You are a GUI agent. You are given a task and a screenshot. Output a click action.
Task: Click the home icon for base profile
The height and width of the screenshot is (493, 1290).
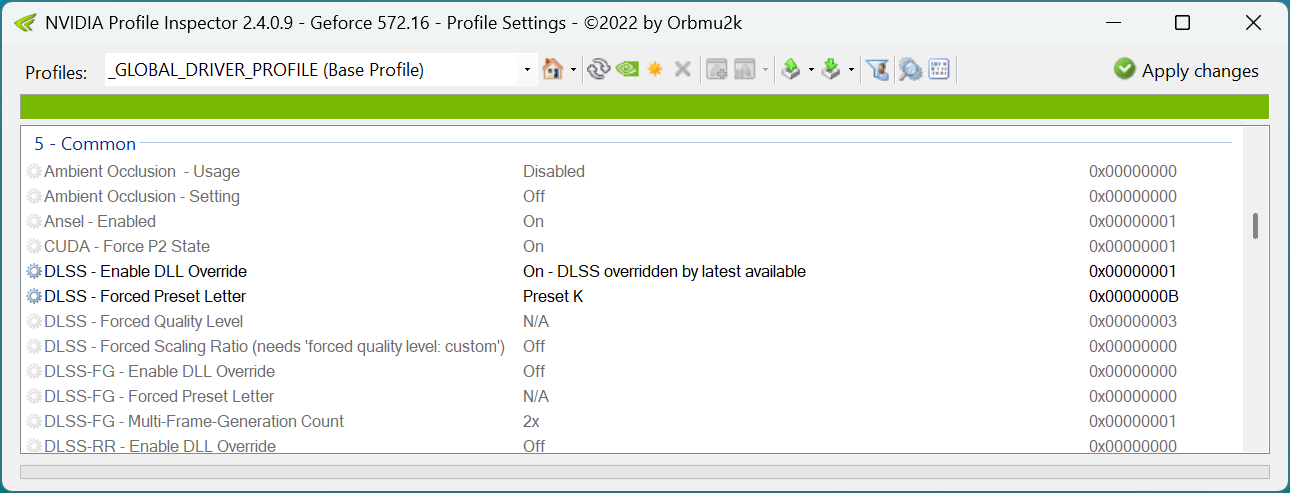point(551,70)
